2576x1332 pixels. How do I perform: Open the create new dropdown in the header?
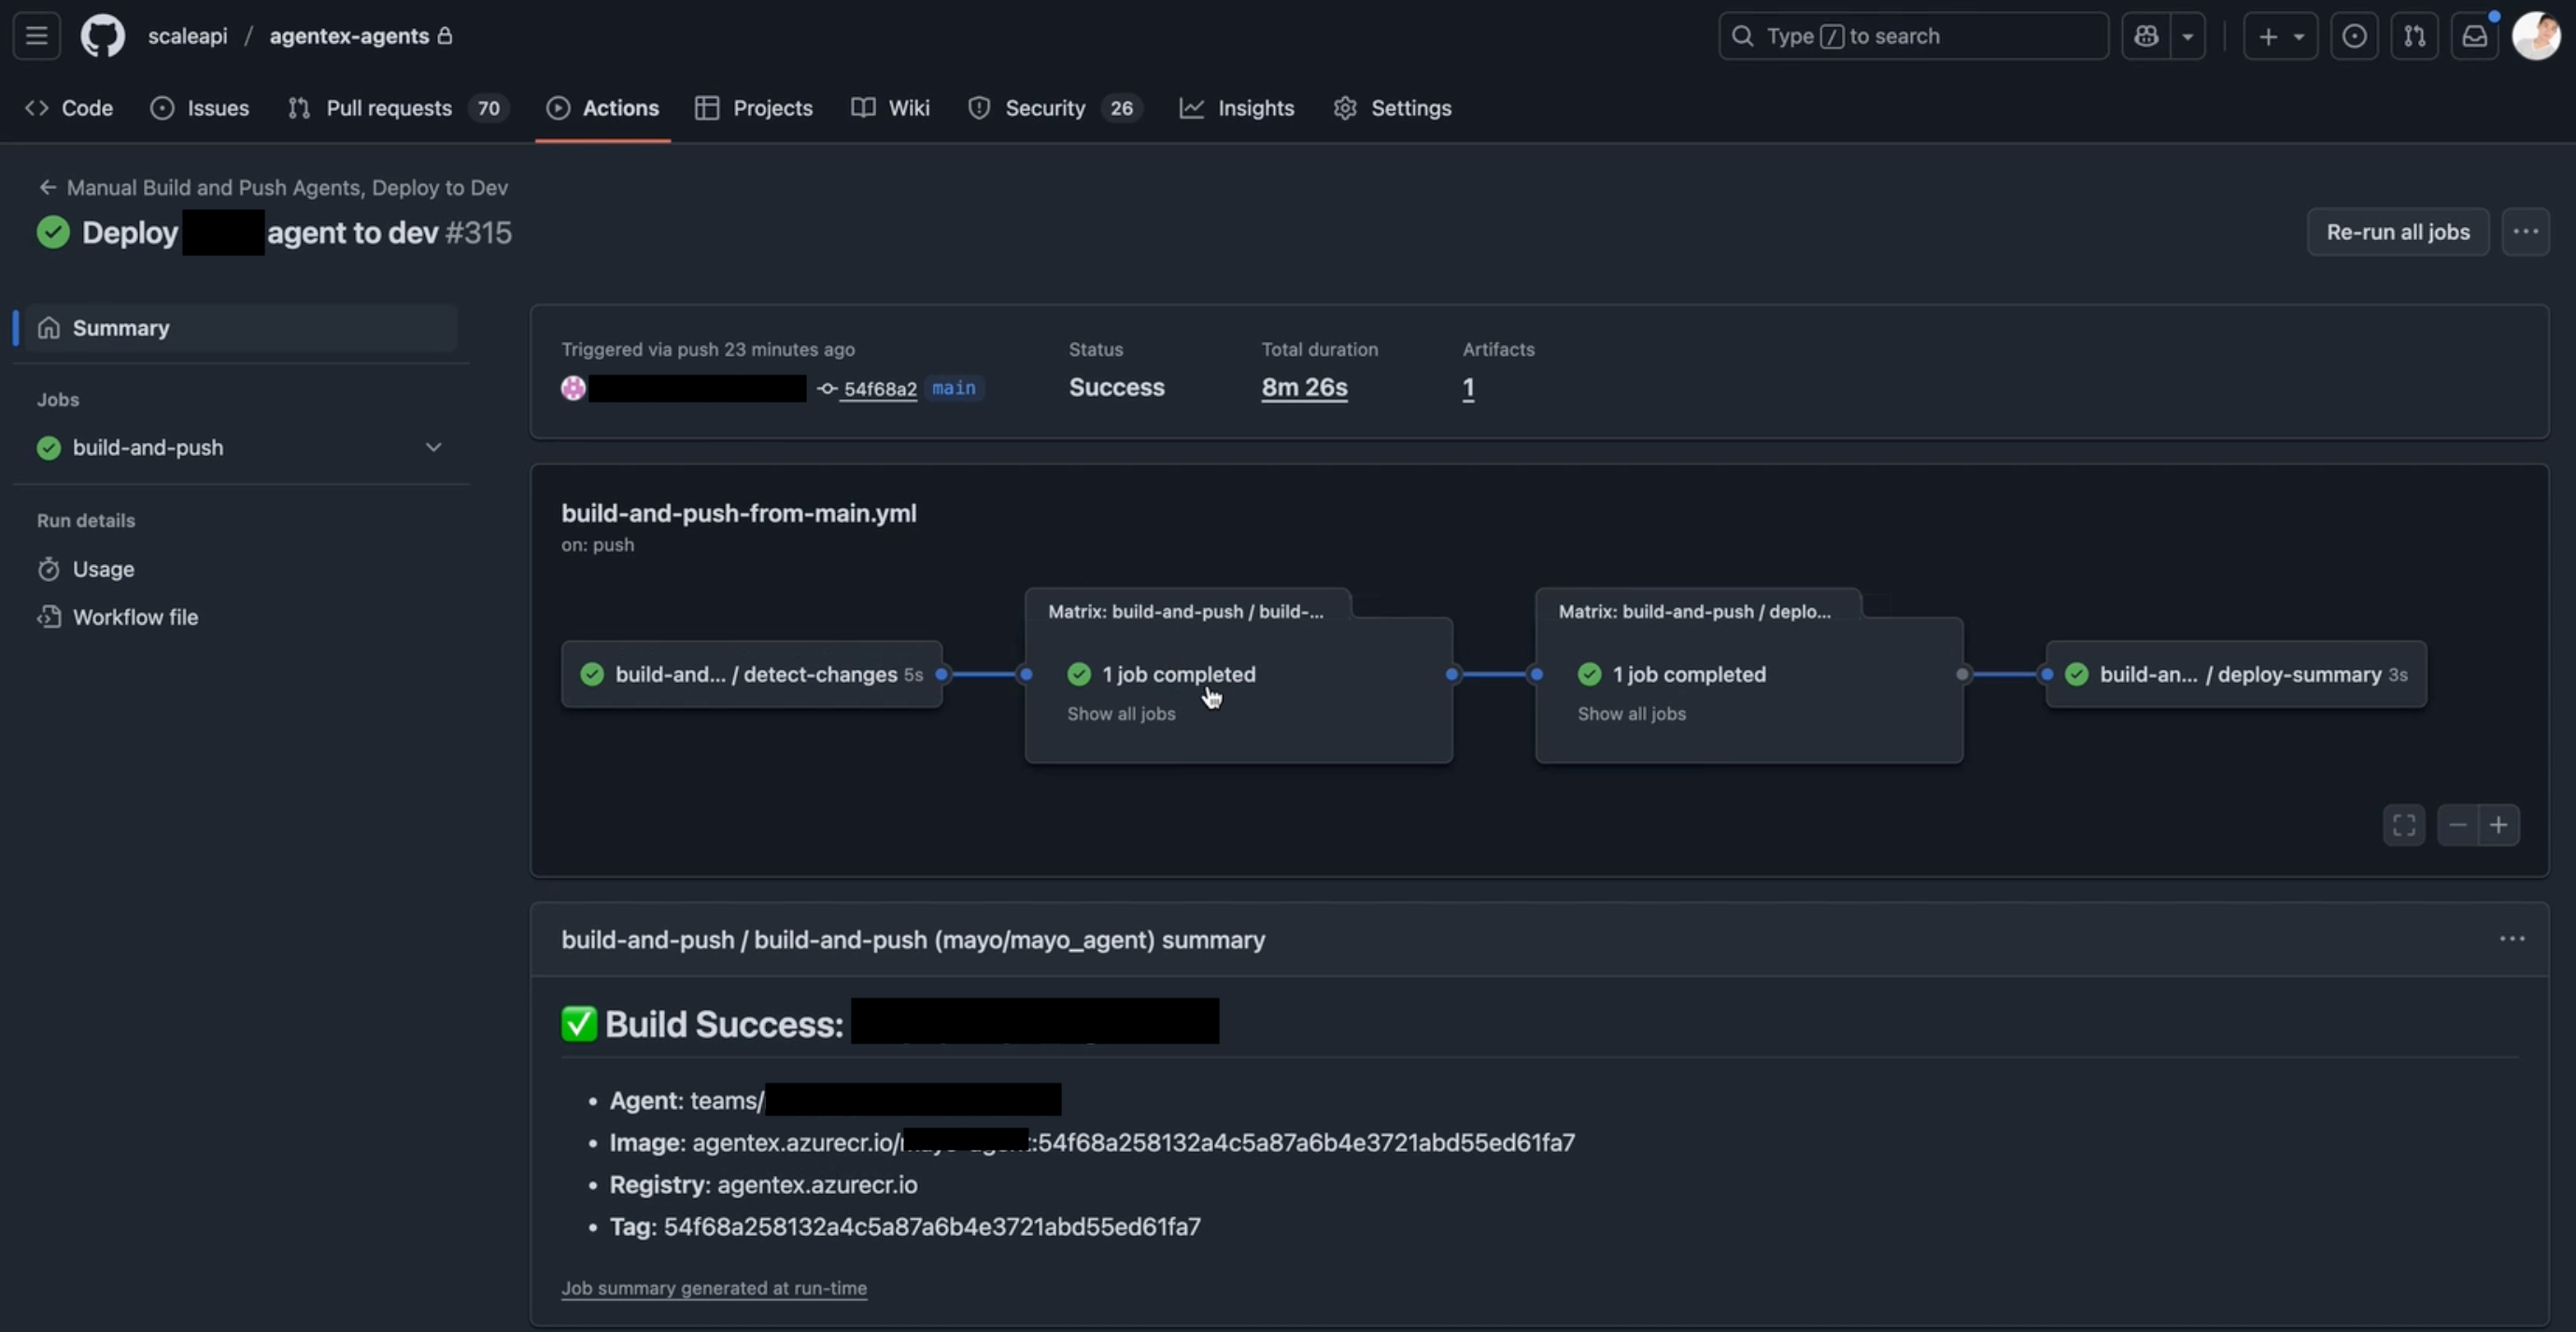(2281, 36)
